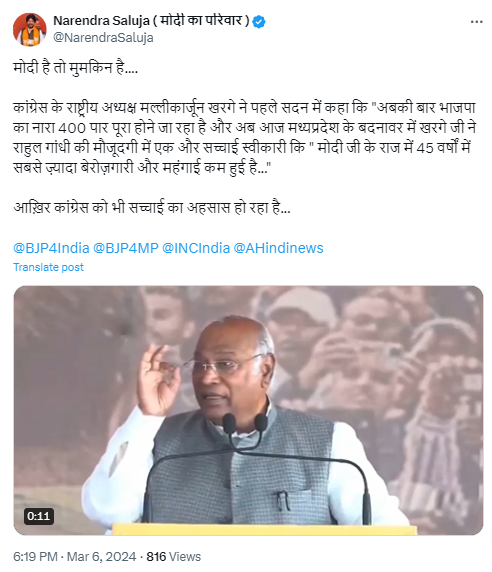Open the @BJP4MP mention
The height and width of the screenshot is (572, 492).
pos(126,248)
